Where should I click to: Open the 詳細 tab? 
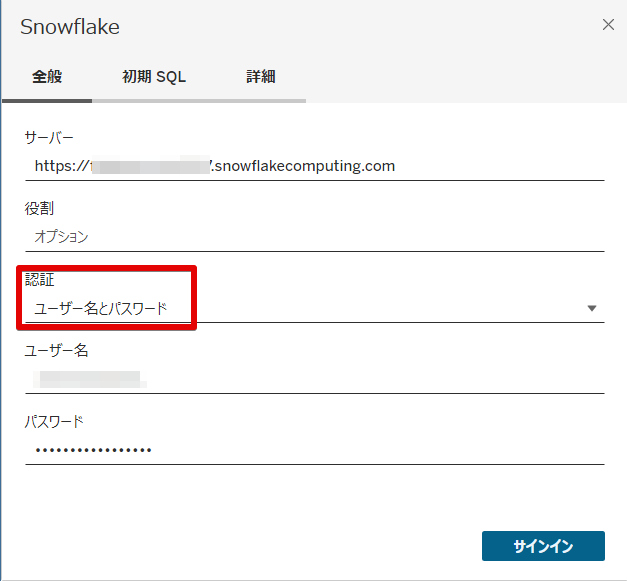(x=261, y=76)
